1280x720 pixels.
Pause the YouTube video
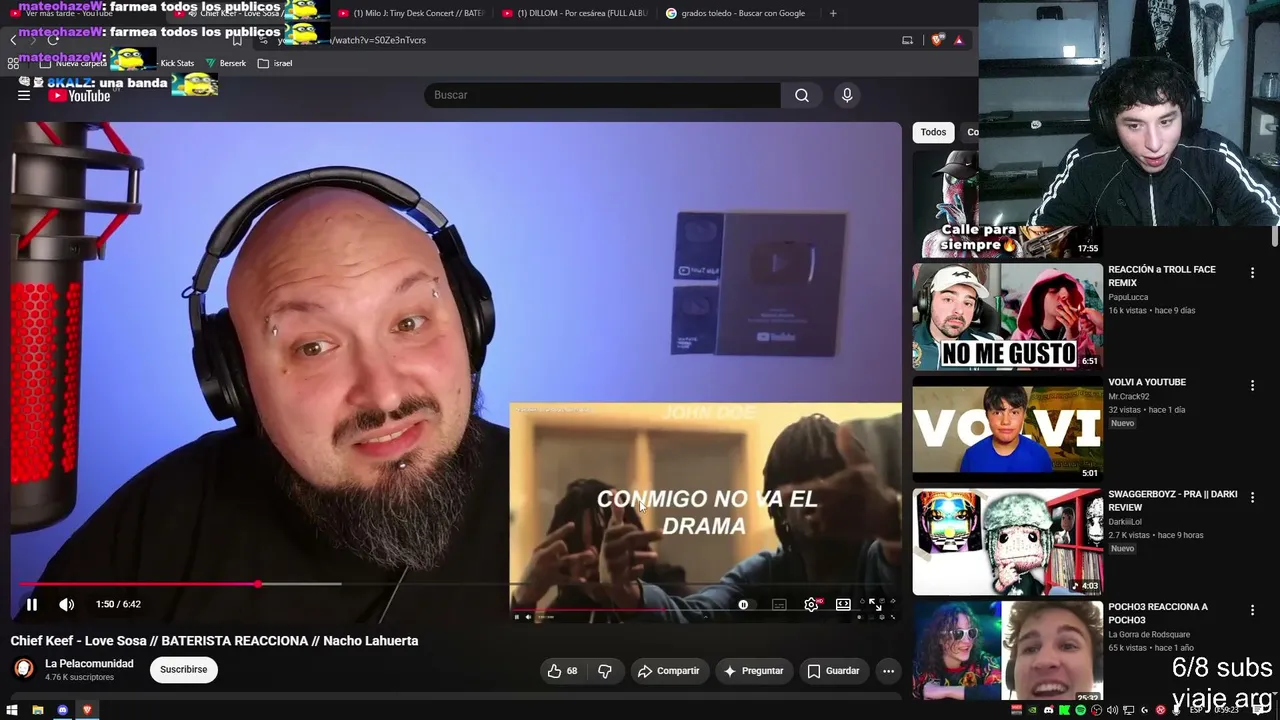tap(32, 604)
